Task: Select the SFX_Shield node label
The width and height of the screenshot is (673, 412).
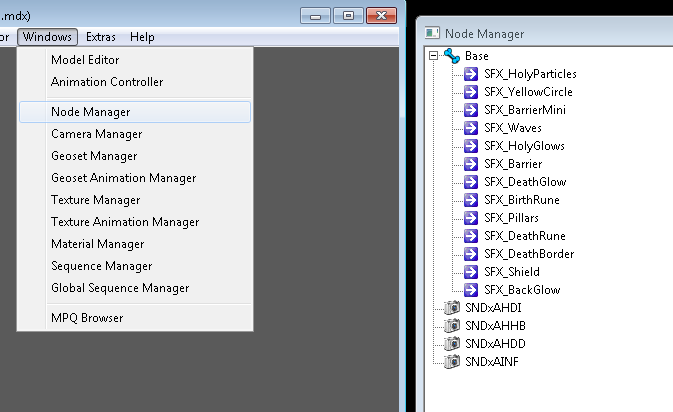Action: pyautogui.click(x=512, y=272)
